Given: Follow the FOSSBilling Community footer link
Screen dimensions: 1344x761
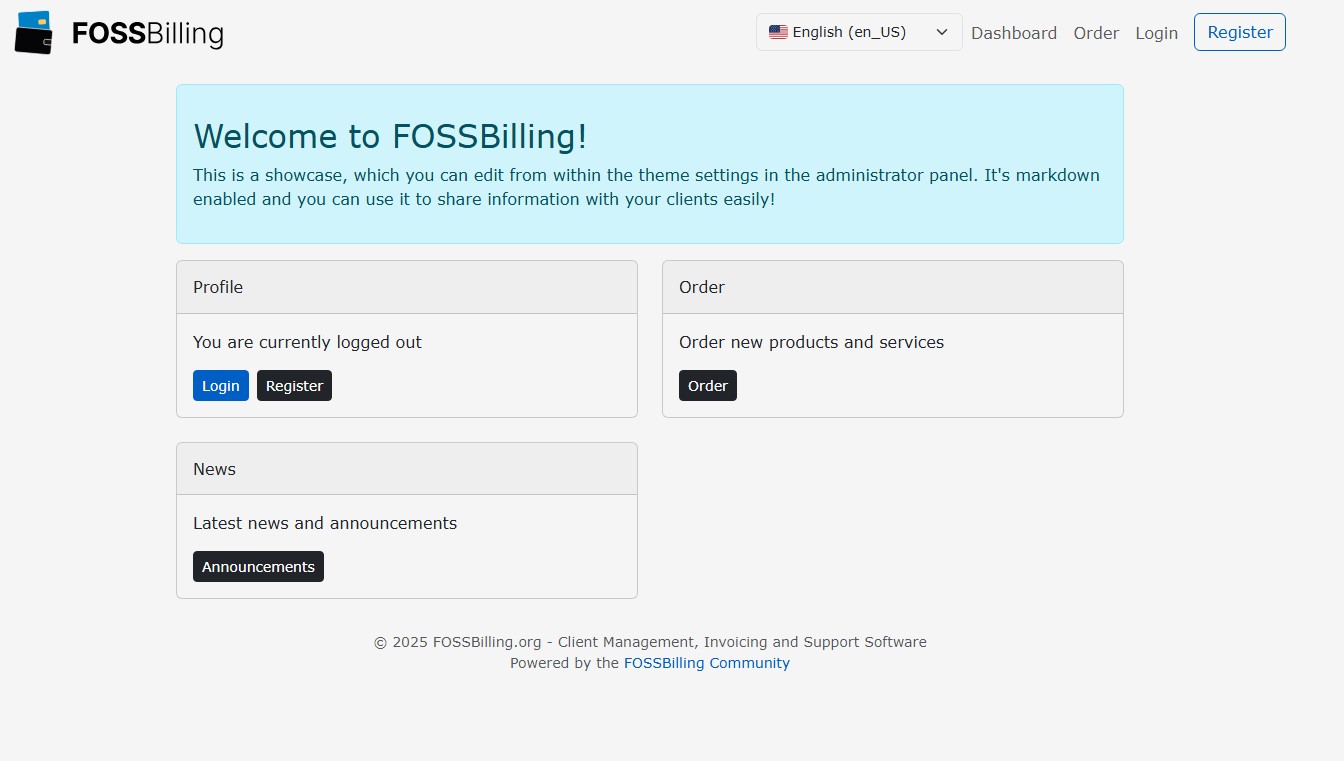Looking at the screenshot, I should pos(707,663).
